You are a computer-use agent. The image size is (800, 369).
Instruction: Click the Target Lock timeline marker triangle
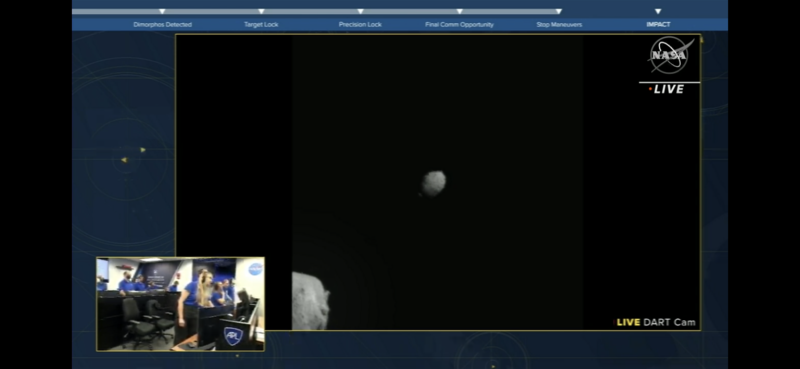[261, 11]
